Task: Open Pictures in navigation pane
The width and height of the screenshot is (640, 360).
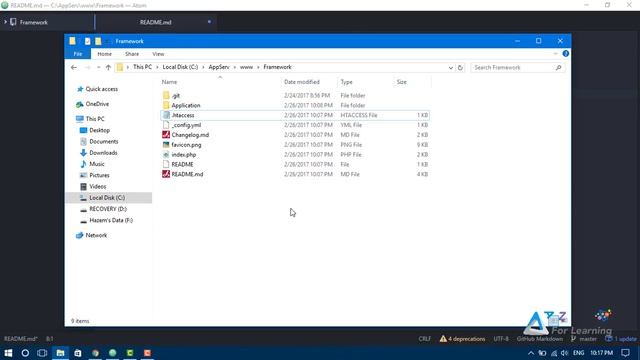Action: click(x=99, y=175)
